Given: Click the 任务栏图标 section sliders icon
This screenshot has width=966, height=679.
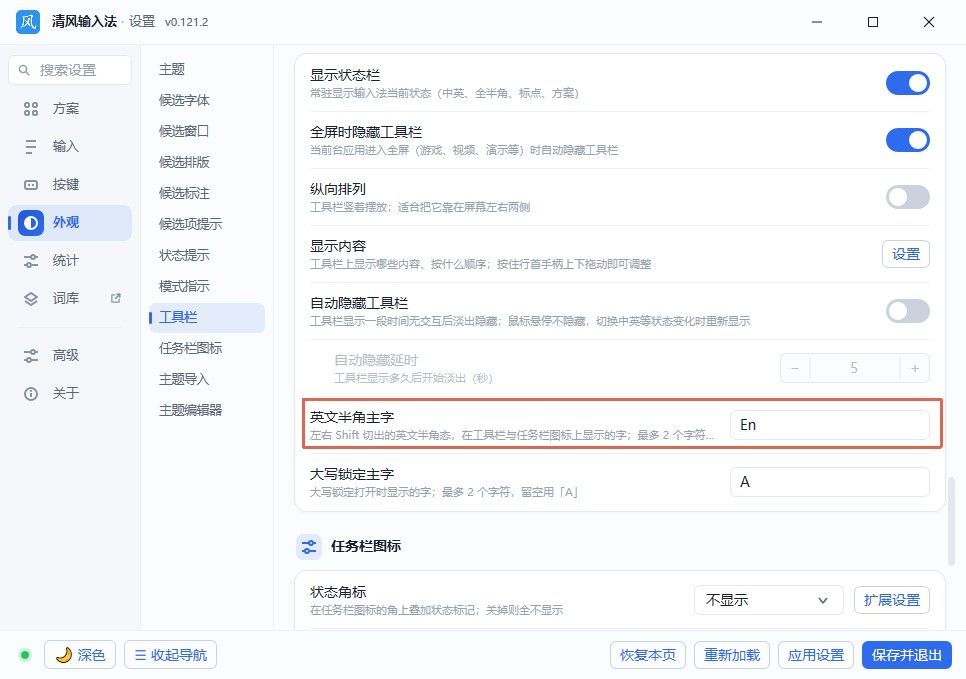Looking at the screenshot, I should click(x=309, y=547).
